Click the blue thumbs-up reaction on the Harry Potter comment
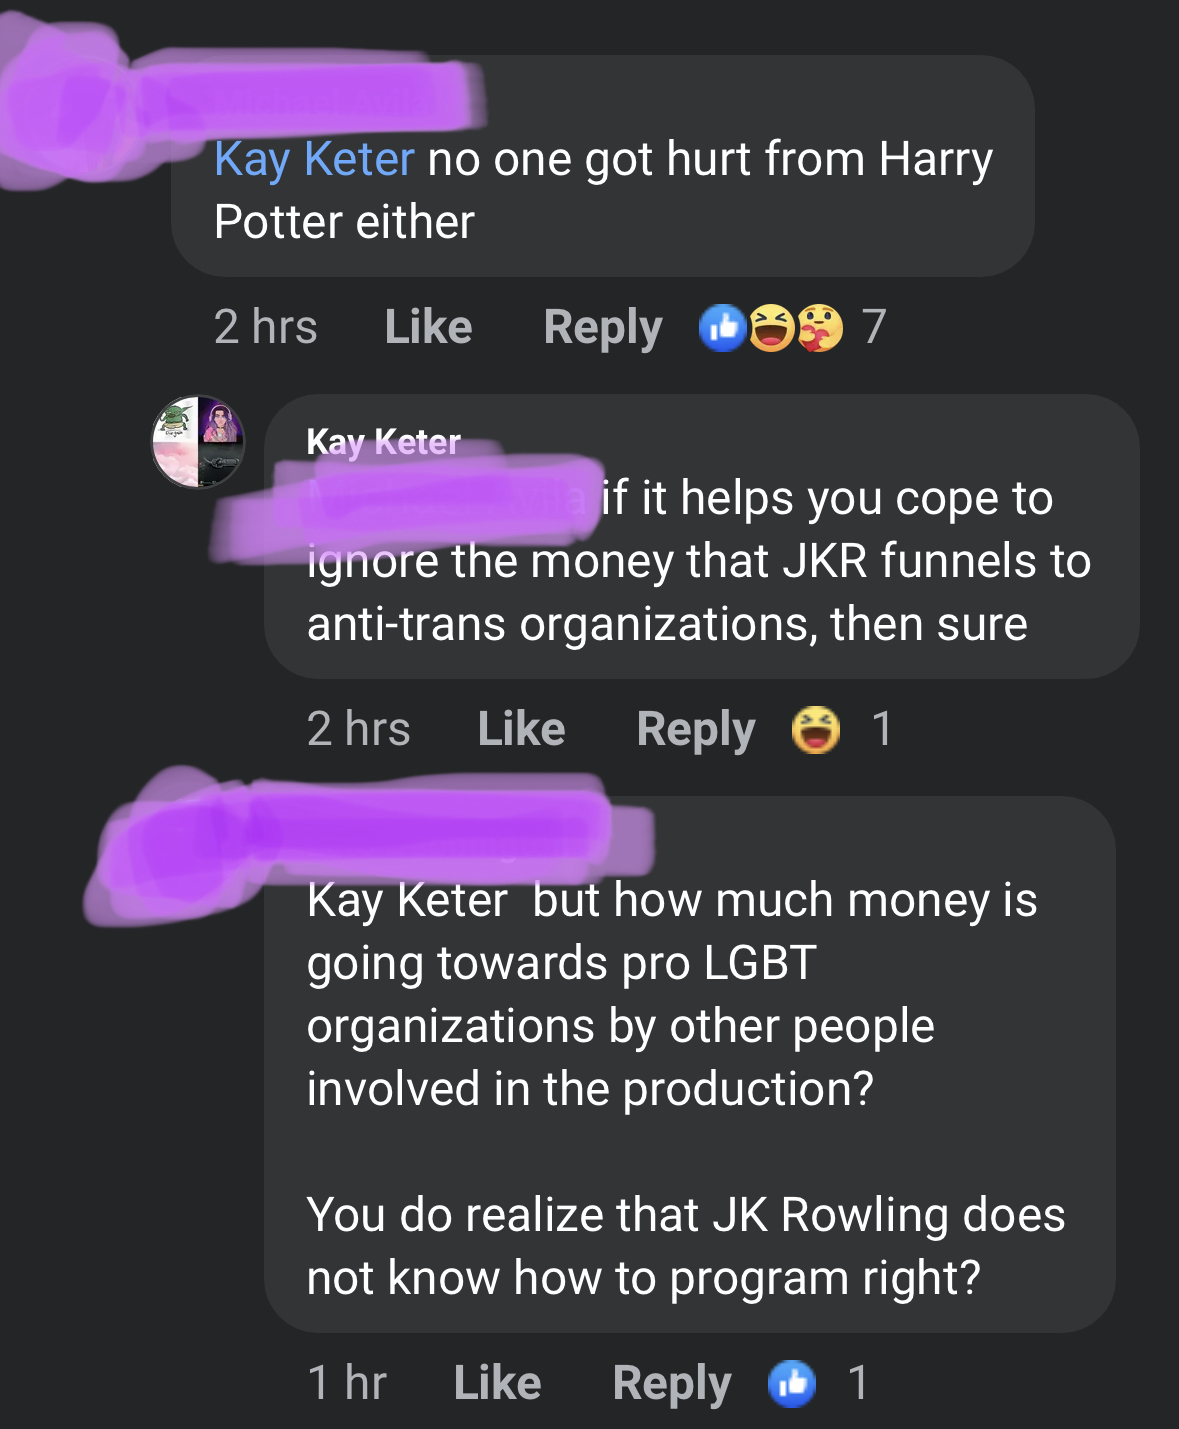 point(723,327)
